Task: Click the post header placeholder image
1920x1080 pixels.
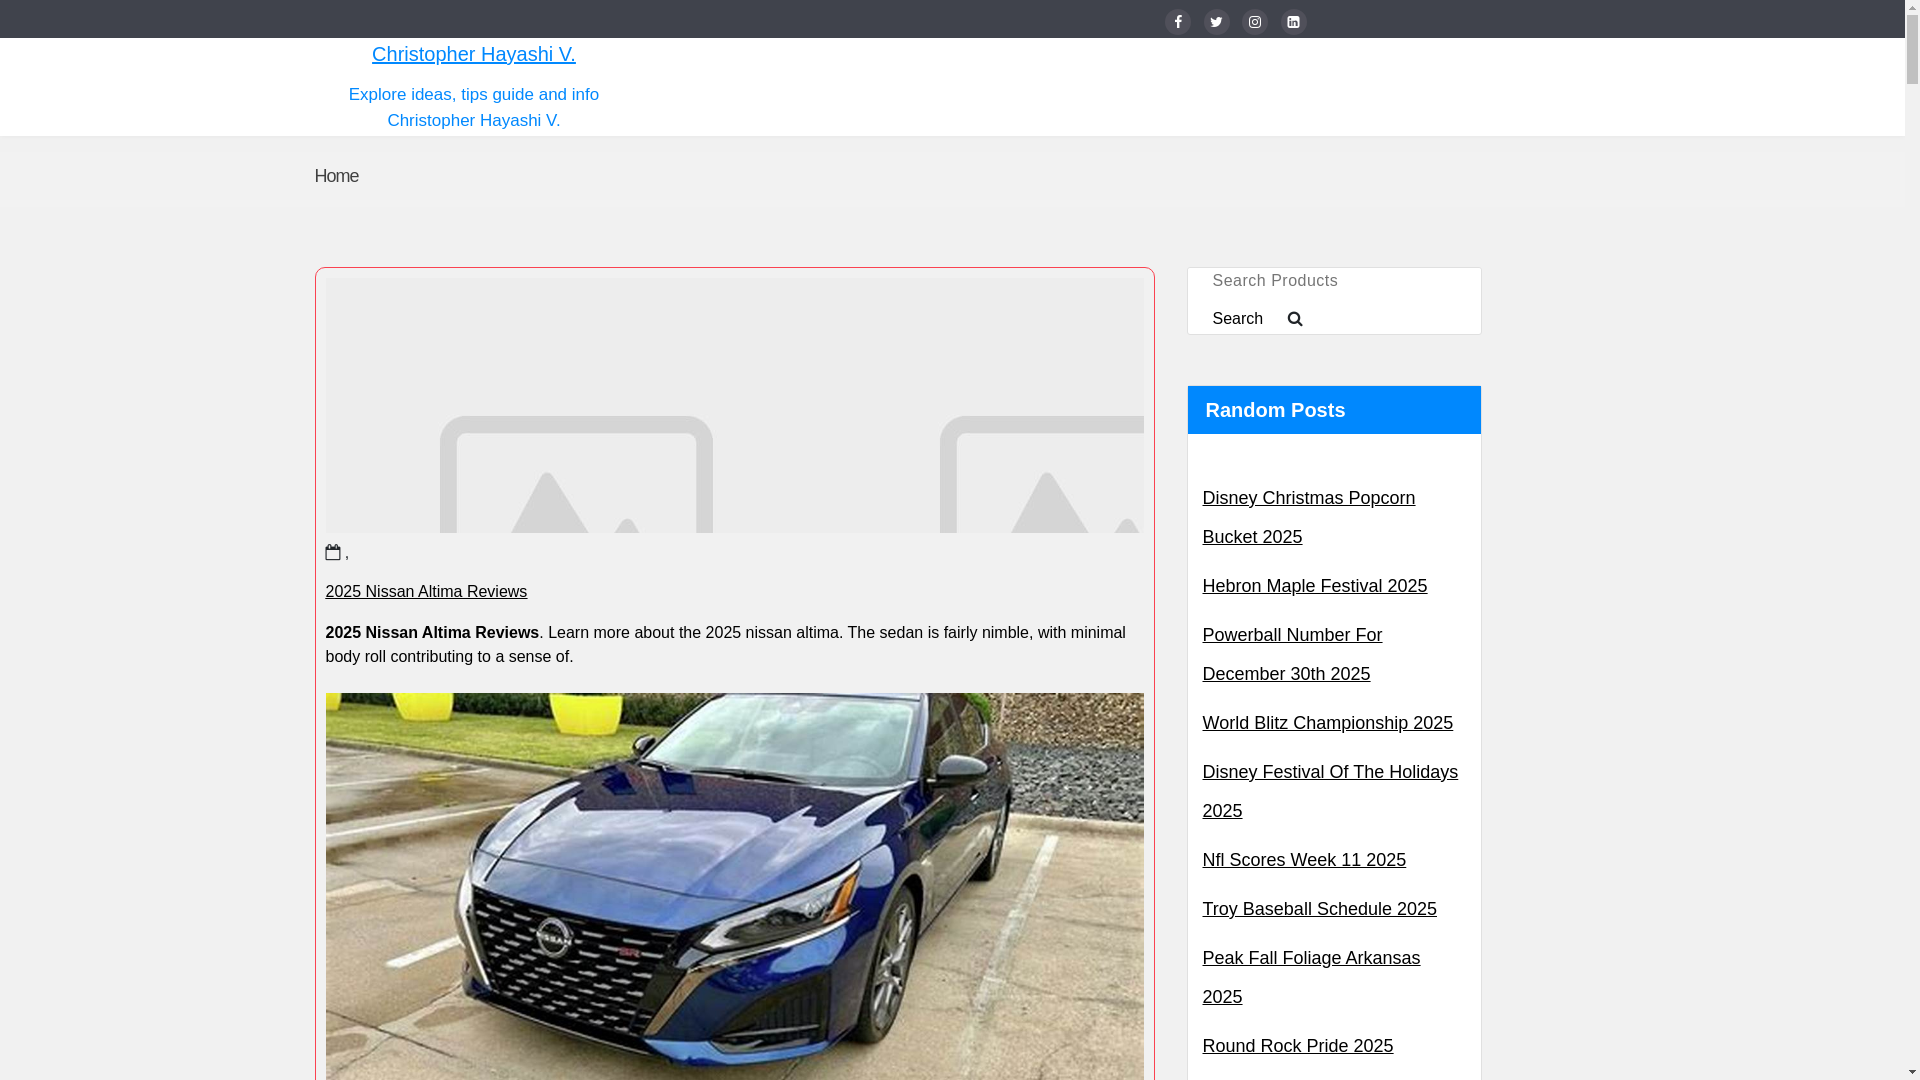Action: click(734, 405)
